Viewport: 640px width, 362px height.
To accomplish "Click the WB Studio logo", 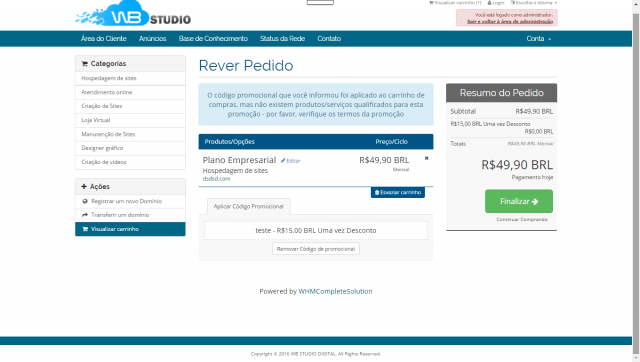I will 133,14.
